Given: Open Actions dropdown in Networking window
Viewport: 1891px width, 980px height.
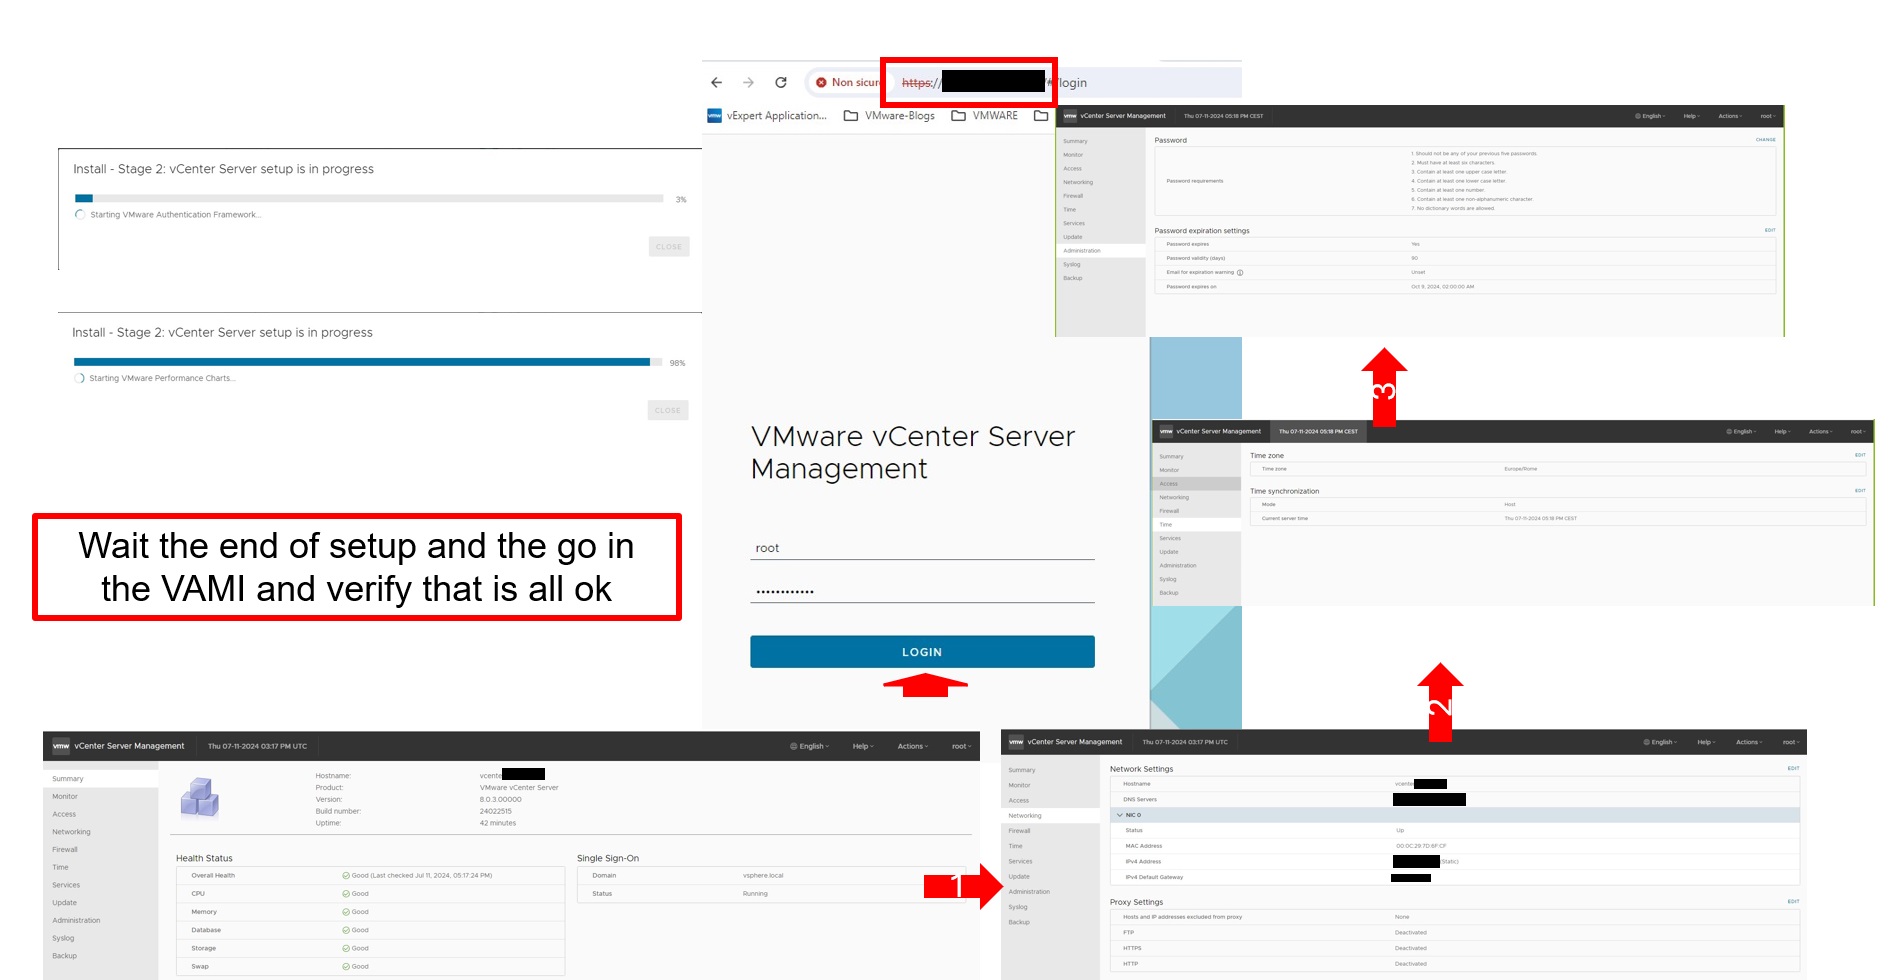Looking at the screenshot, I should (1749, 742).
